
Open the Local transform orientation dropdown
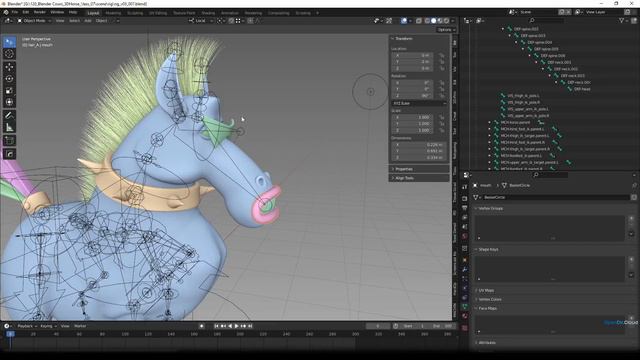pyautogui.click(x=201, y=21)
